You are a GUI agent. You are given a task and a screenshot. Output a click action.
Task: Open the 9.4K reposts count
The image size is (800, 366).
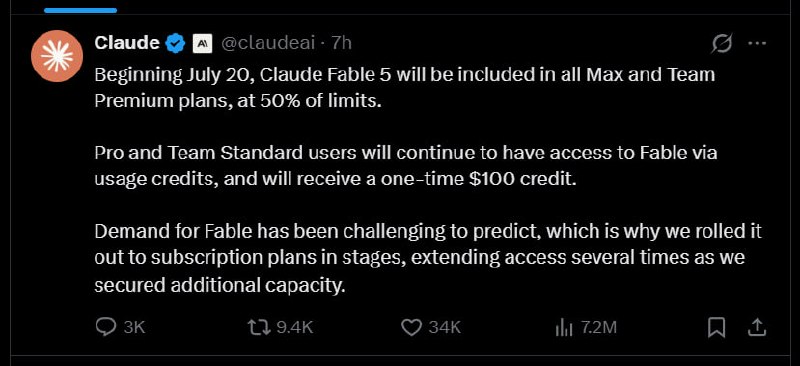(295, 328)
